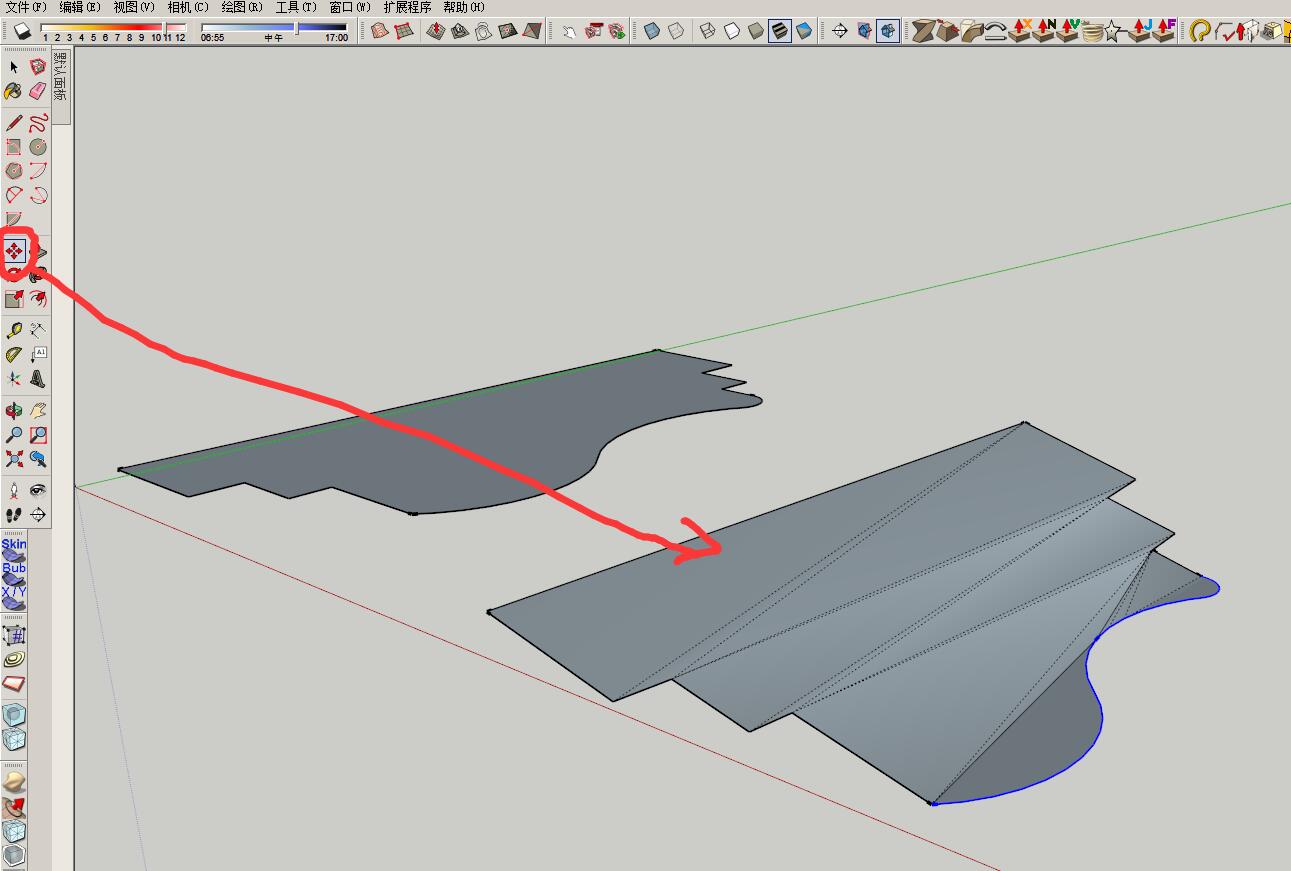This screenshot has height=871, width=1291.
Task: Click the Zoom Extents tool
Action: (14, 459)
